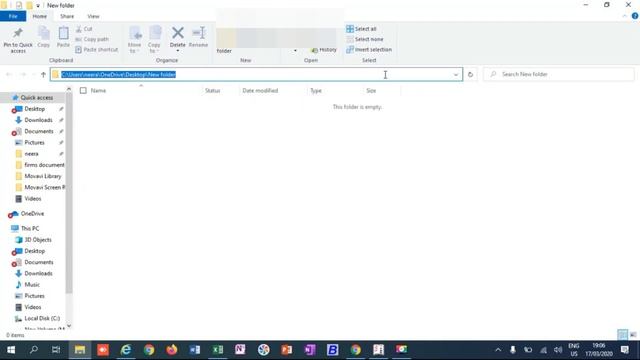Open Excel from taskbar

[x=218, y=350]
